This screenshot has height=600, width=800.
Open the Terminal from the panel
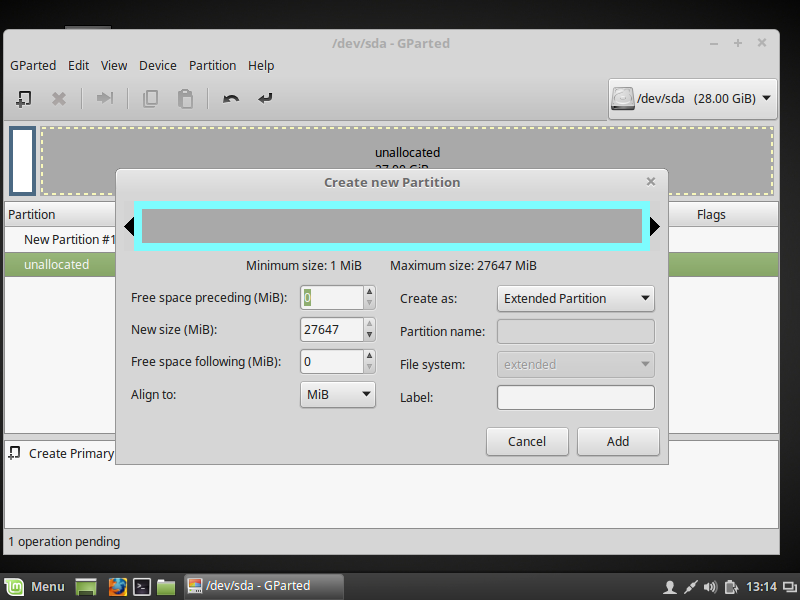pyautogui.click(x=142, y=587)
